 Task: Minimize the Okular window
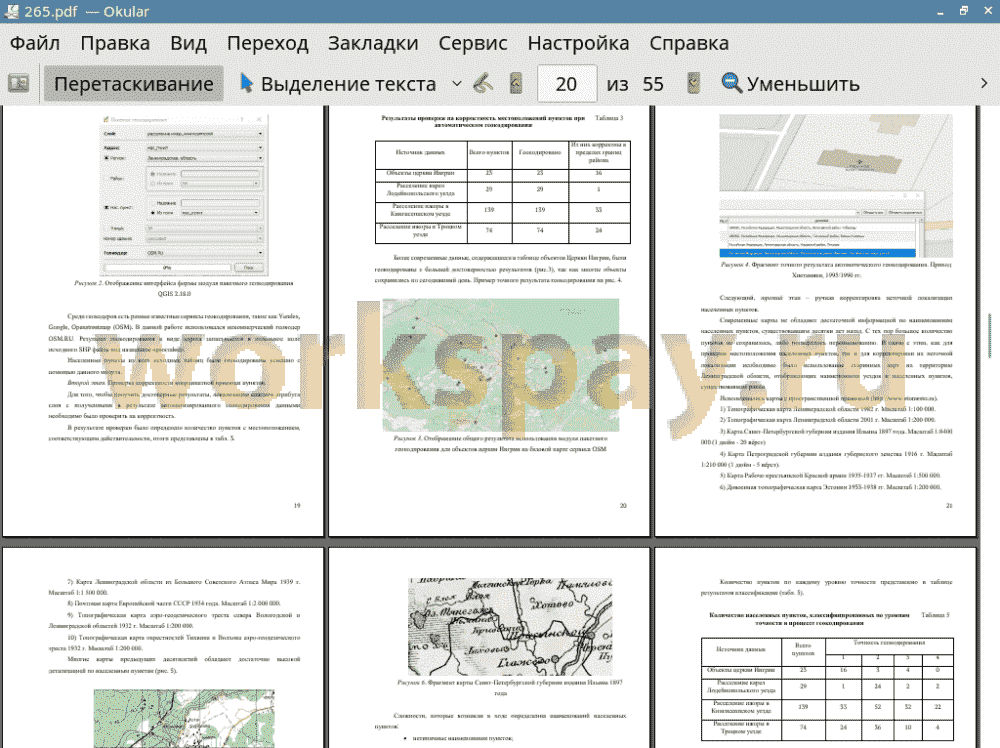pyautogui.click(x=940, y=11)
